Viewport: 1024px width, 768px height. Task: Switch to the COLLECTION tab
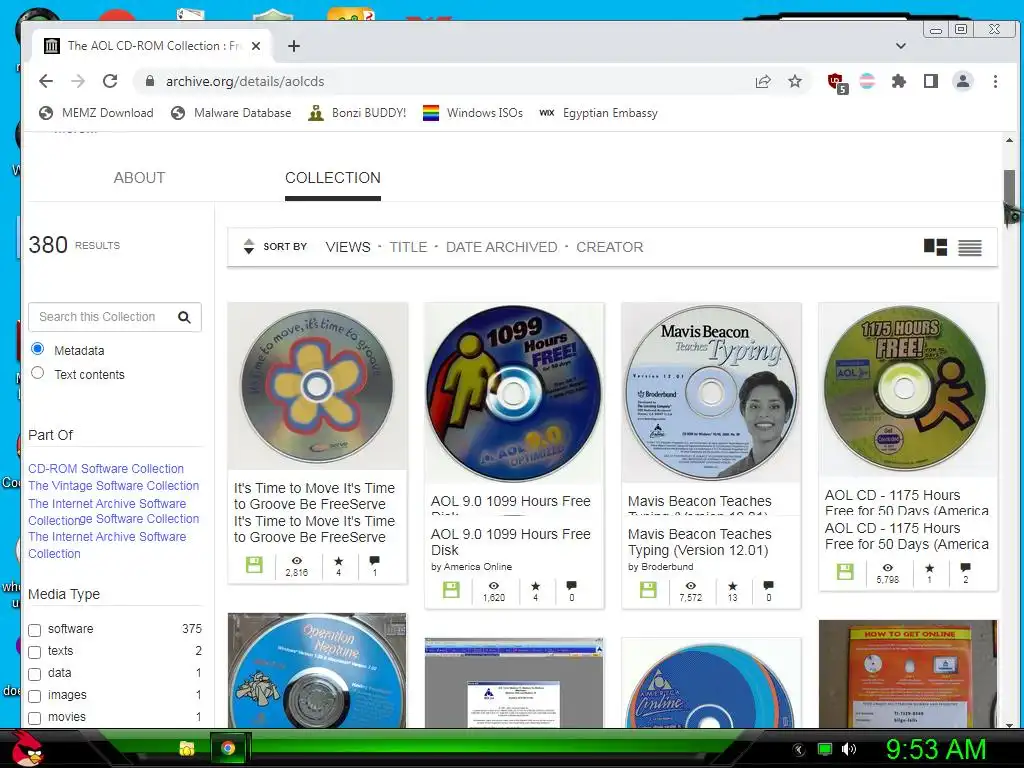tap(333, 178)
